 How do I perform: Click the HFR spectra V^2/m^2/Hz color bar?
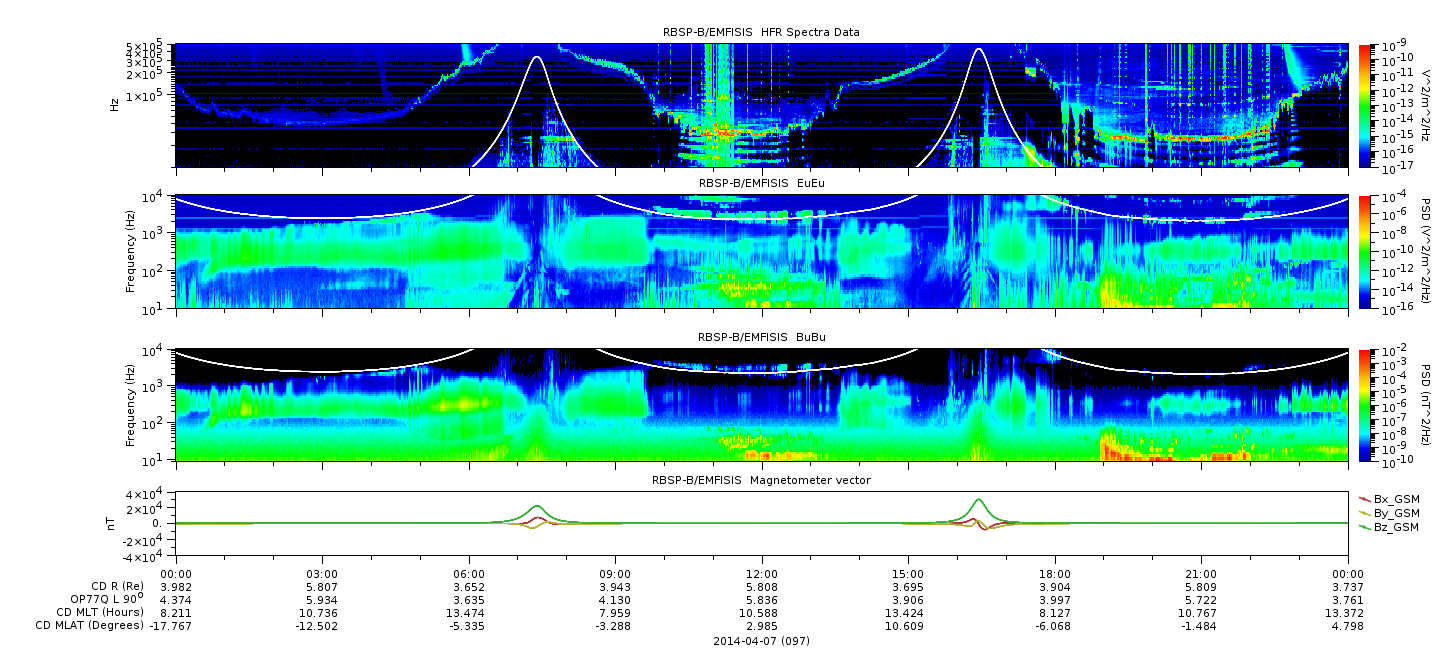(1365, 105)
